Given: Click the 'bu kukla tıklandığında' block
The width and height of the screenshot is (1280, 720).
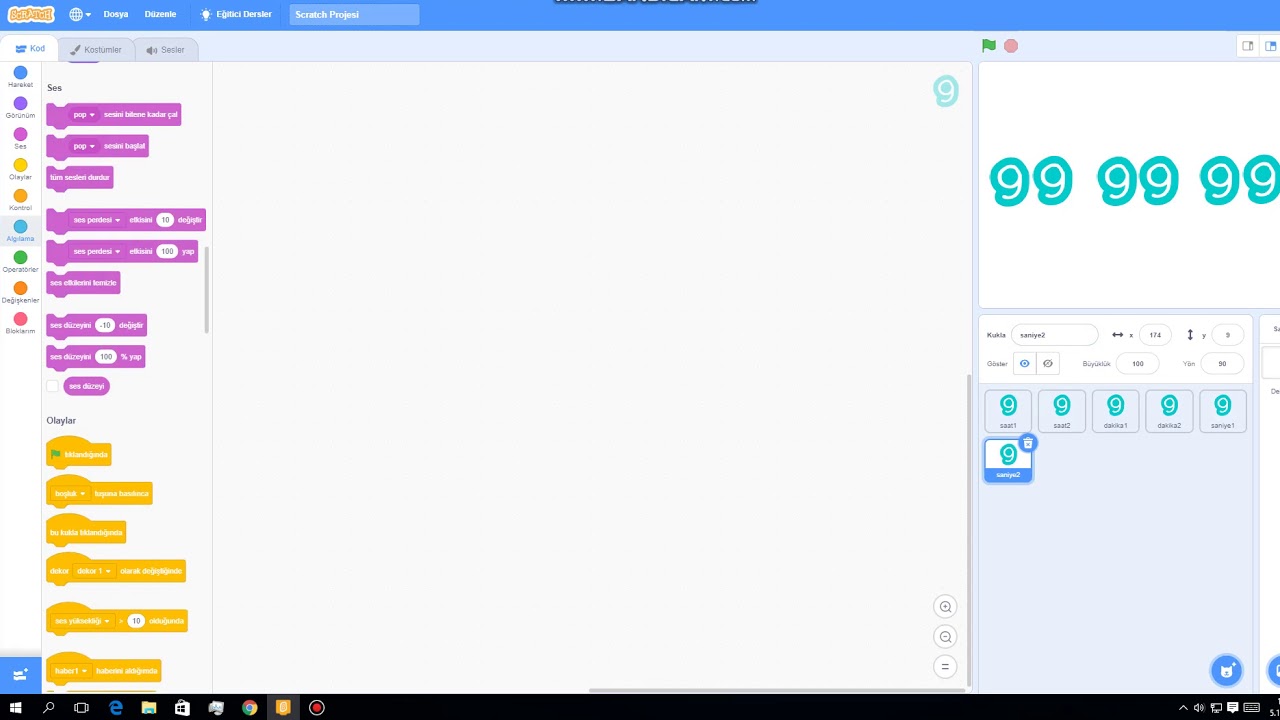Looking at the screenshot, I should click(86, 532).
